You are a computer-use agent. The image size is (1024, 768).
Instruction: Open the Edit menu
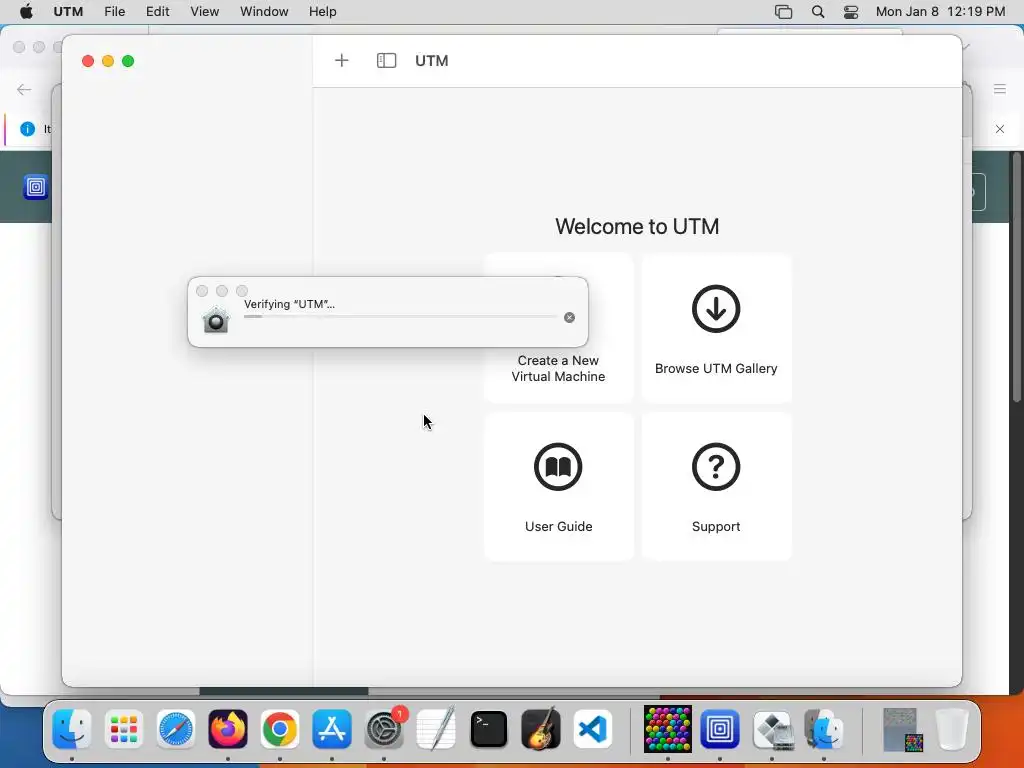point(157,12)
